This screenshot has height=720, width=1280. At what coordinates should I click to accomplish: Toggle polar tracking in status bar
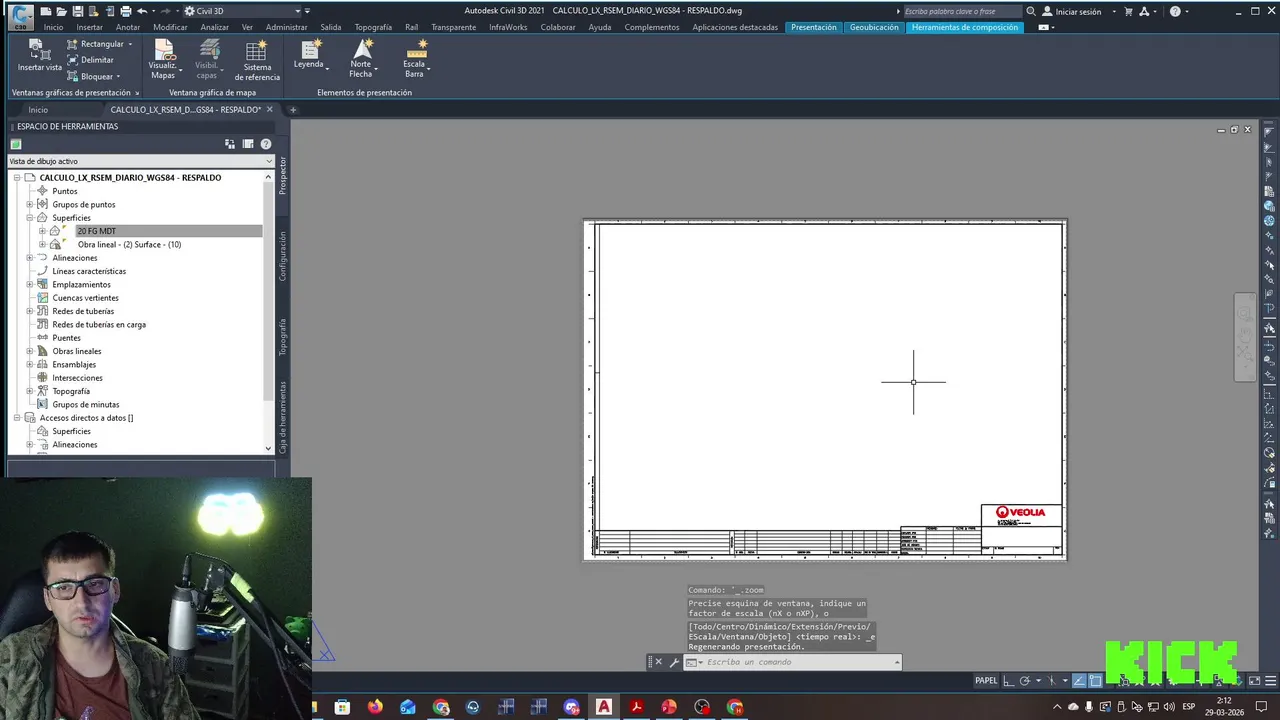click(x=1026, y=681)
